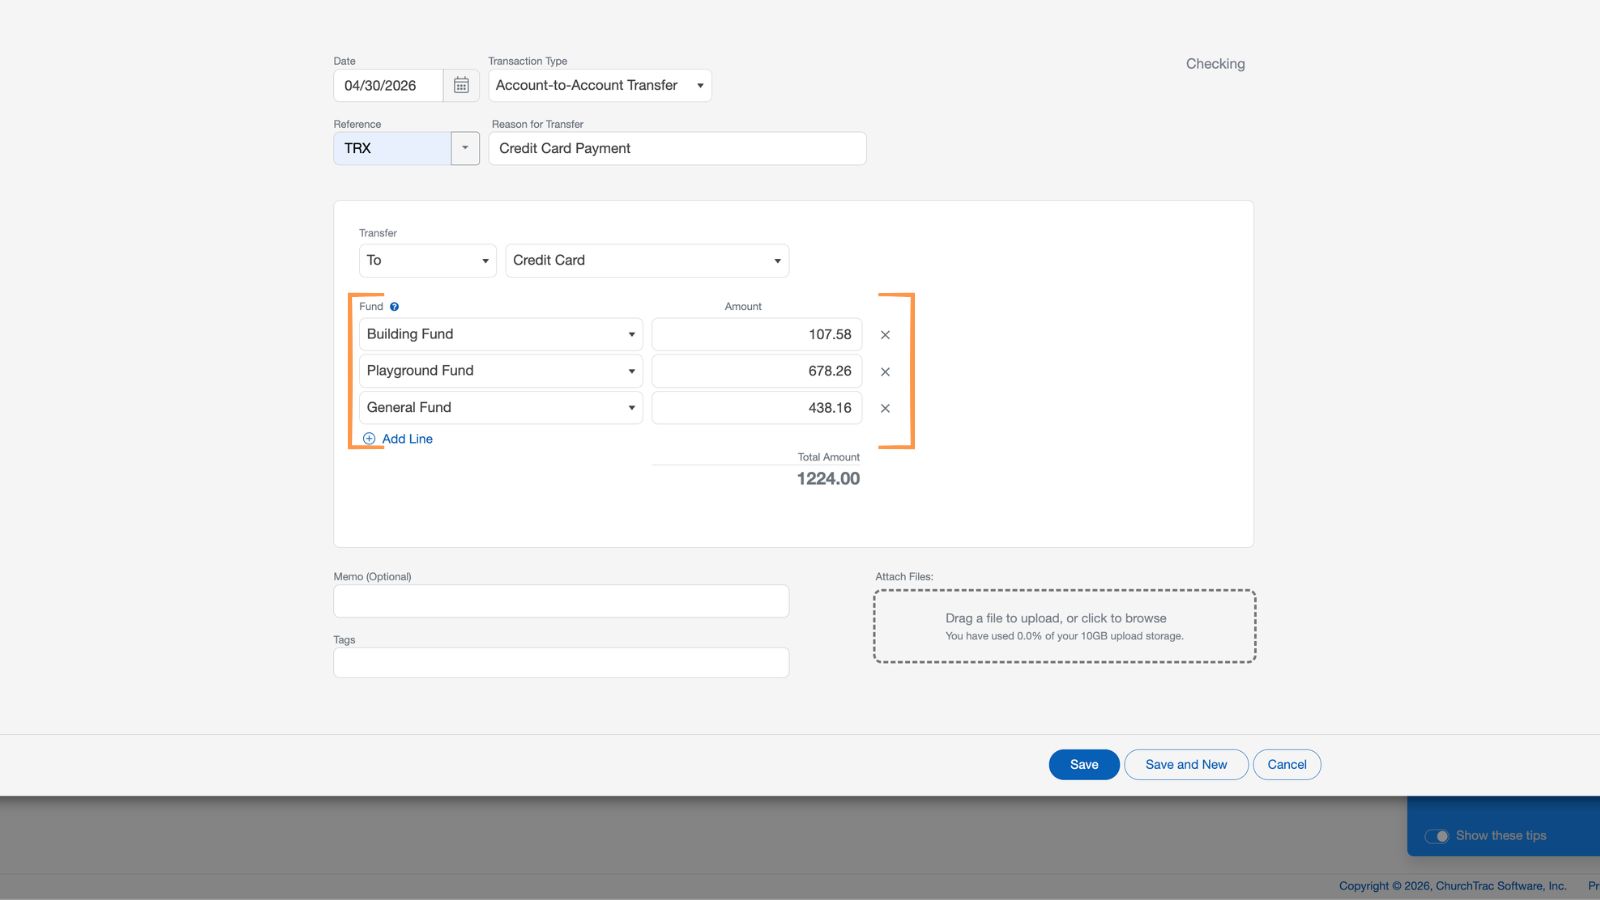Expand the Reference TRX dropdown arrow
The image size is (1600, 900).
tap(465, 148)
